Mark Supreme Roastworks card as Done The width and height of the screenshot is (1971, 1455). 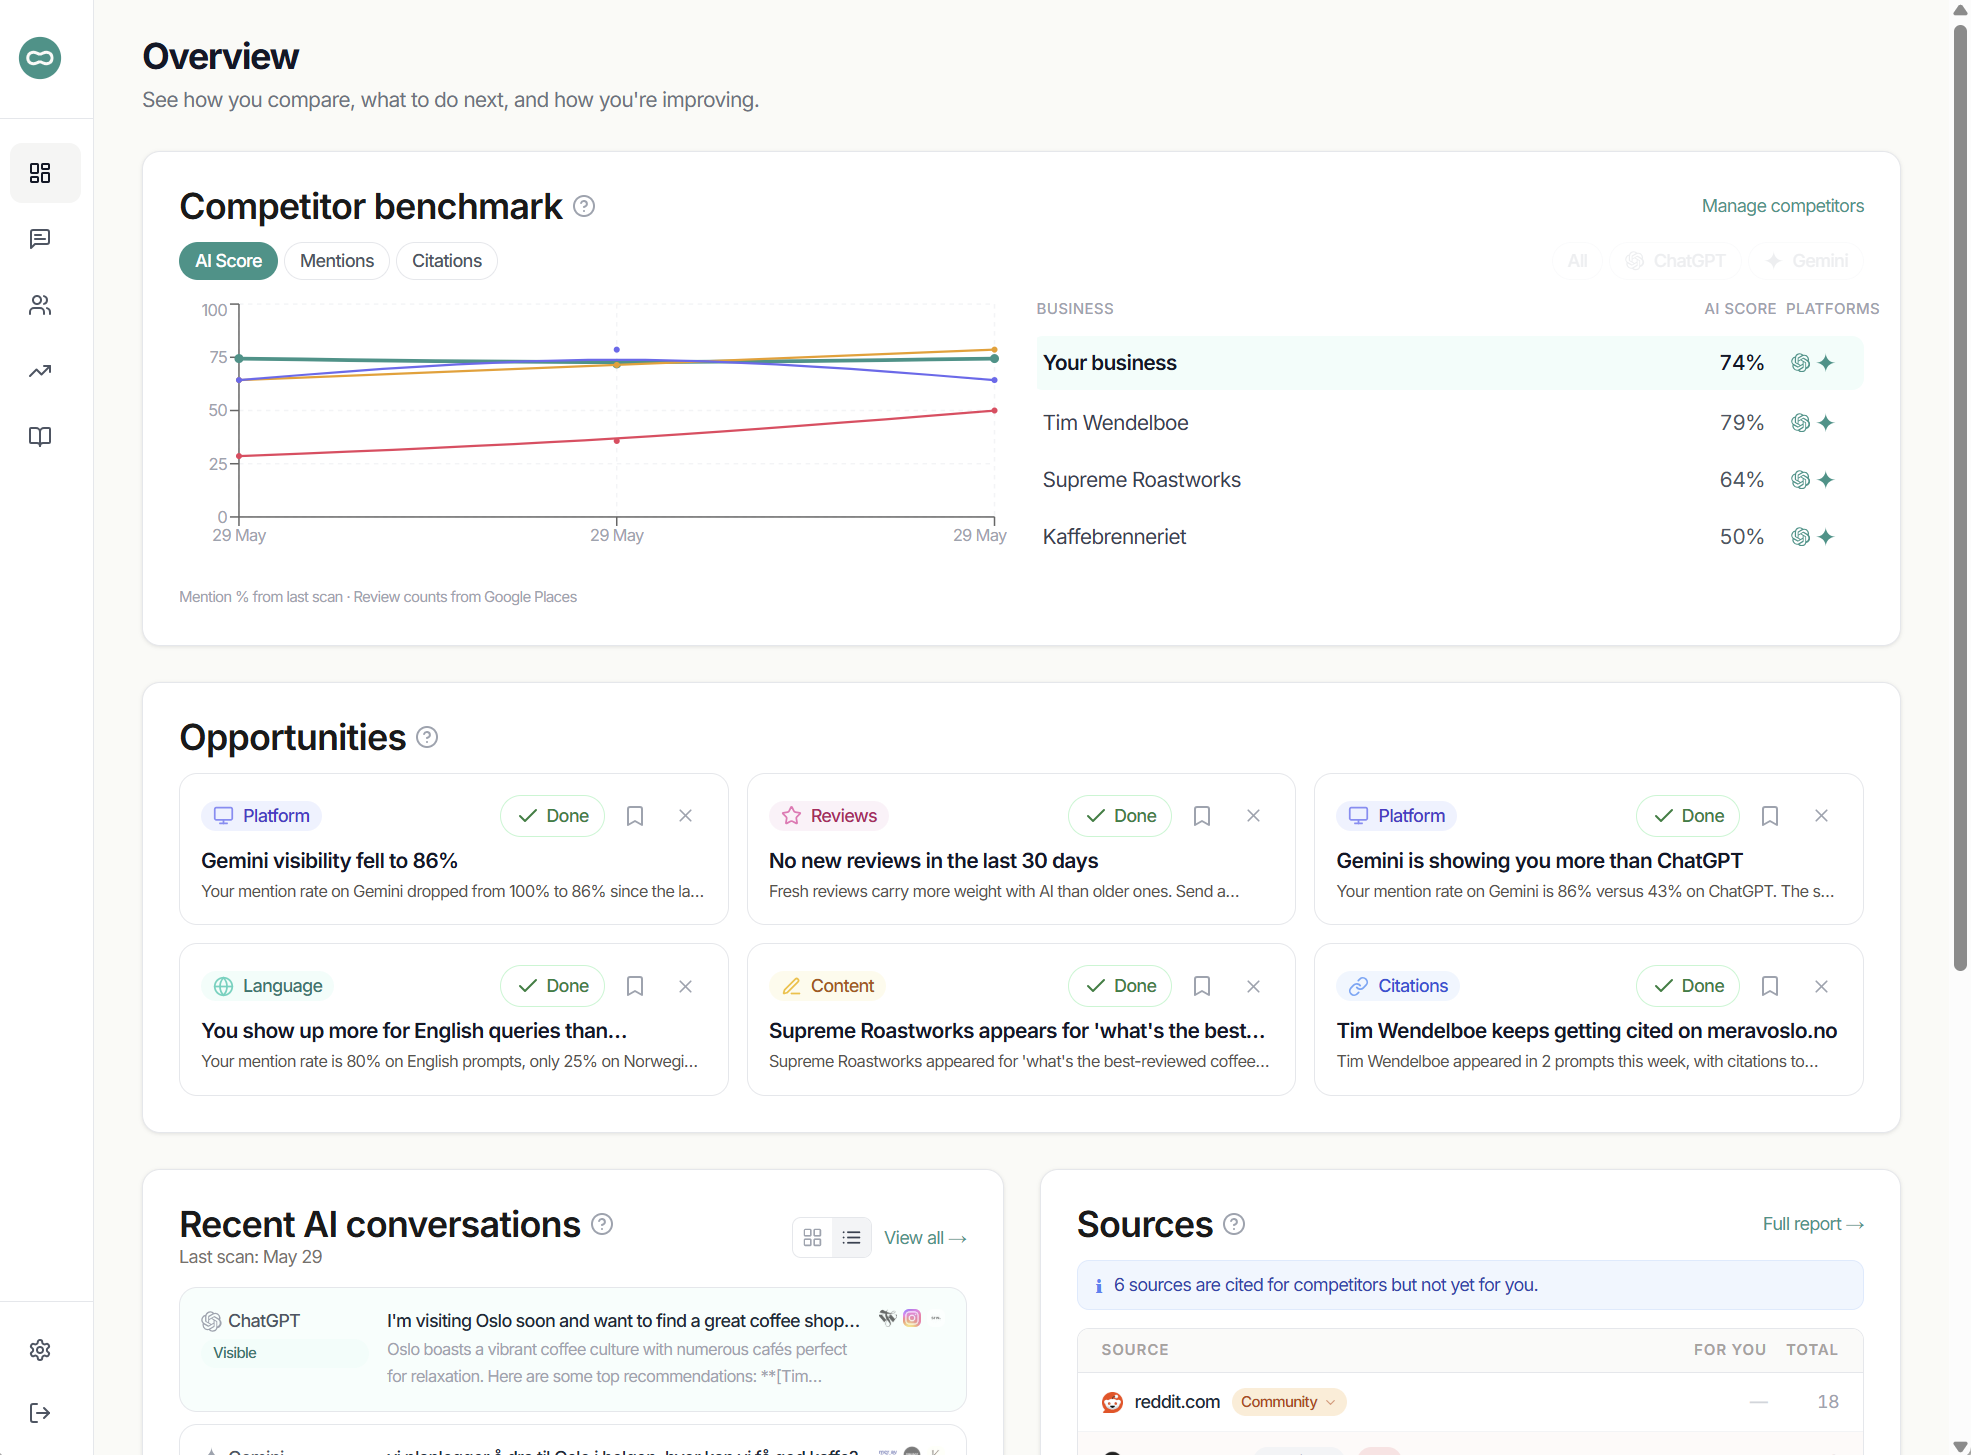[1120, 986]
